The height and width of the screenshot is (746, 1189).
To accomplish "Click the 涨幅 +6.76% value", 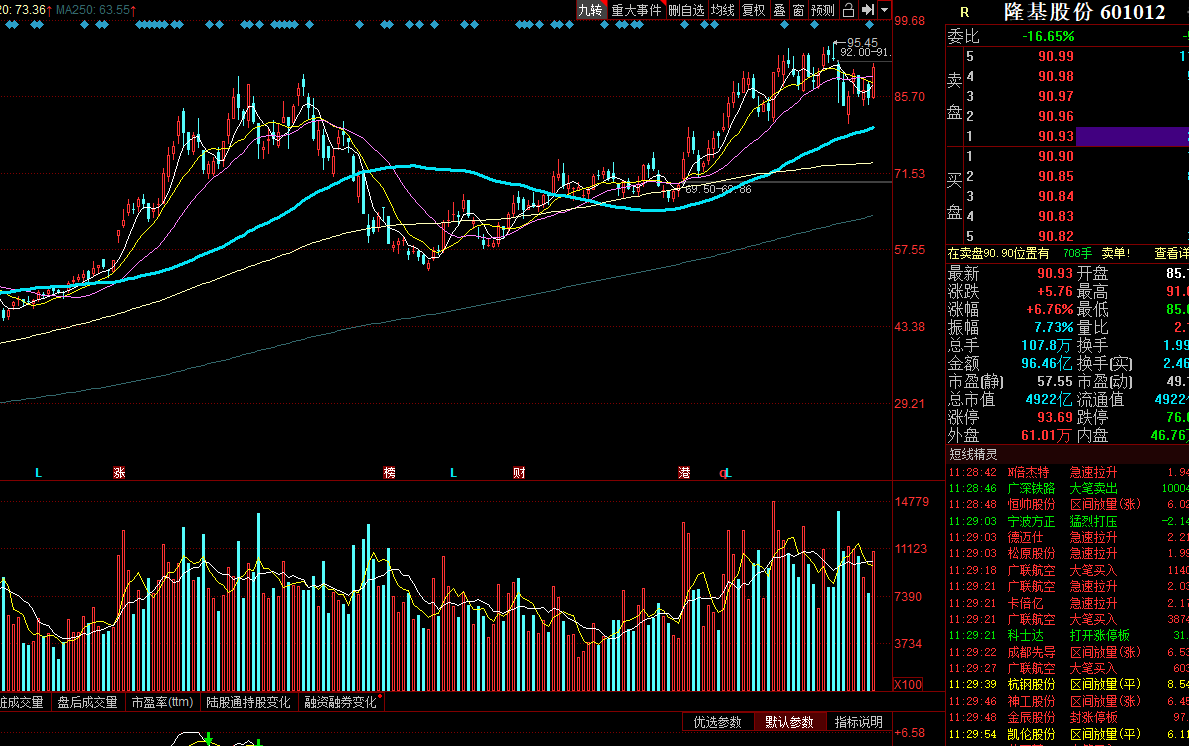I will (1049, 309).
